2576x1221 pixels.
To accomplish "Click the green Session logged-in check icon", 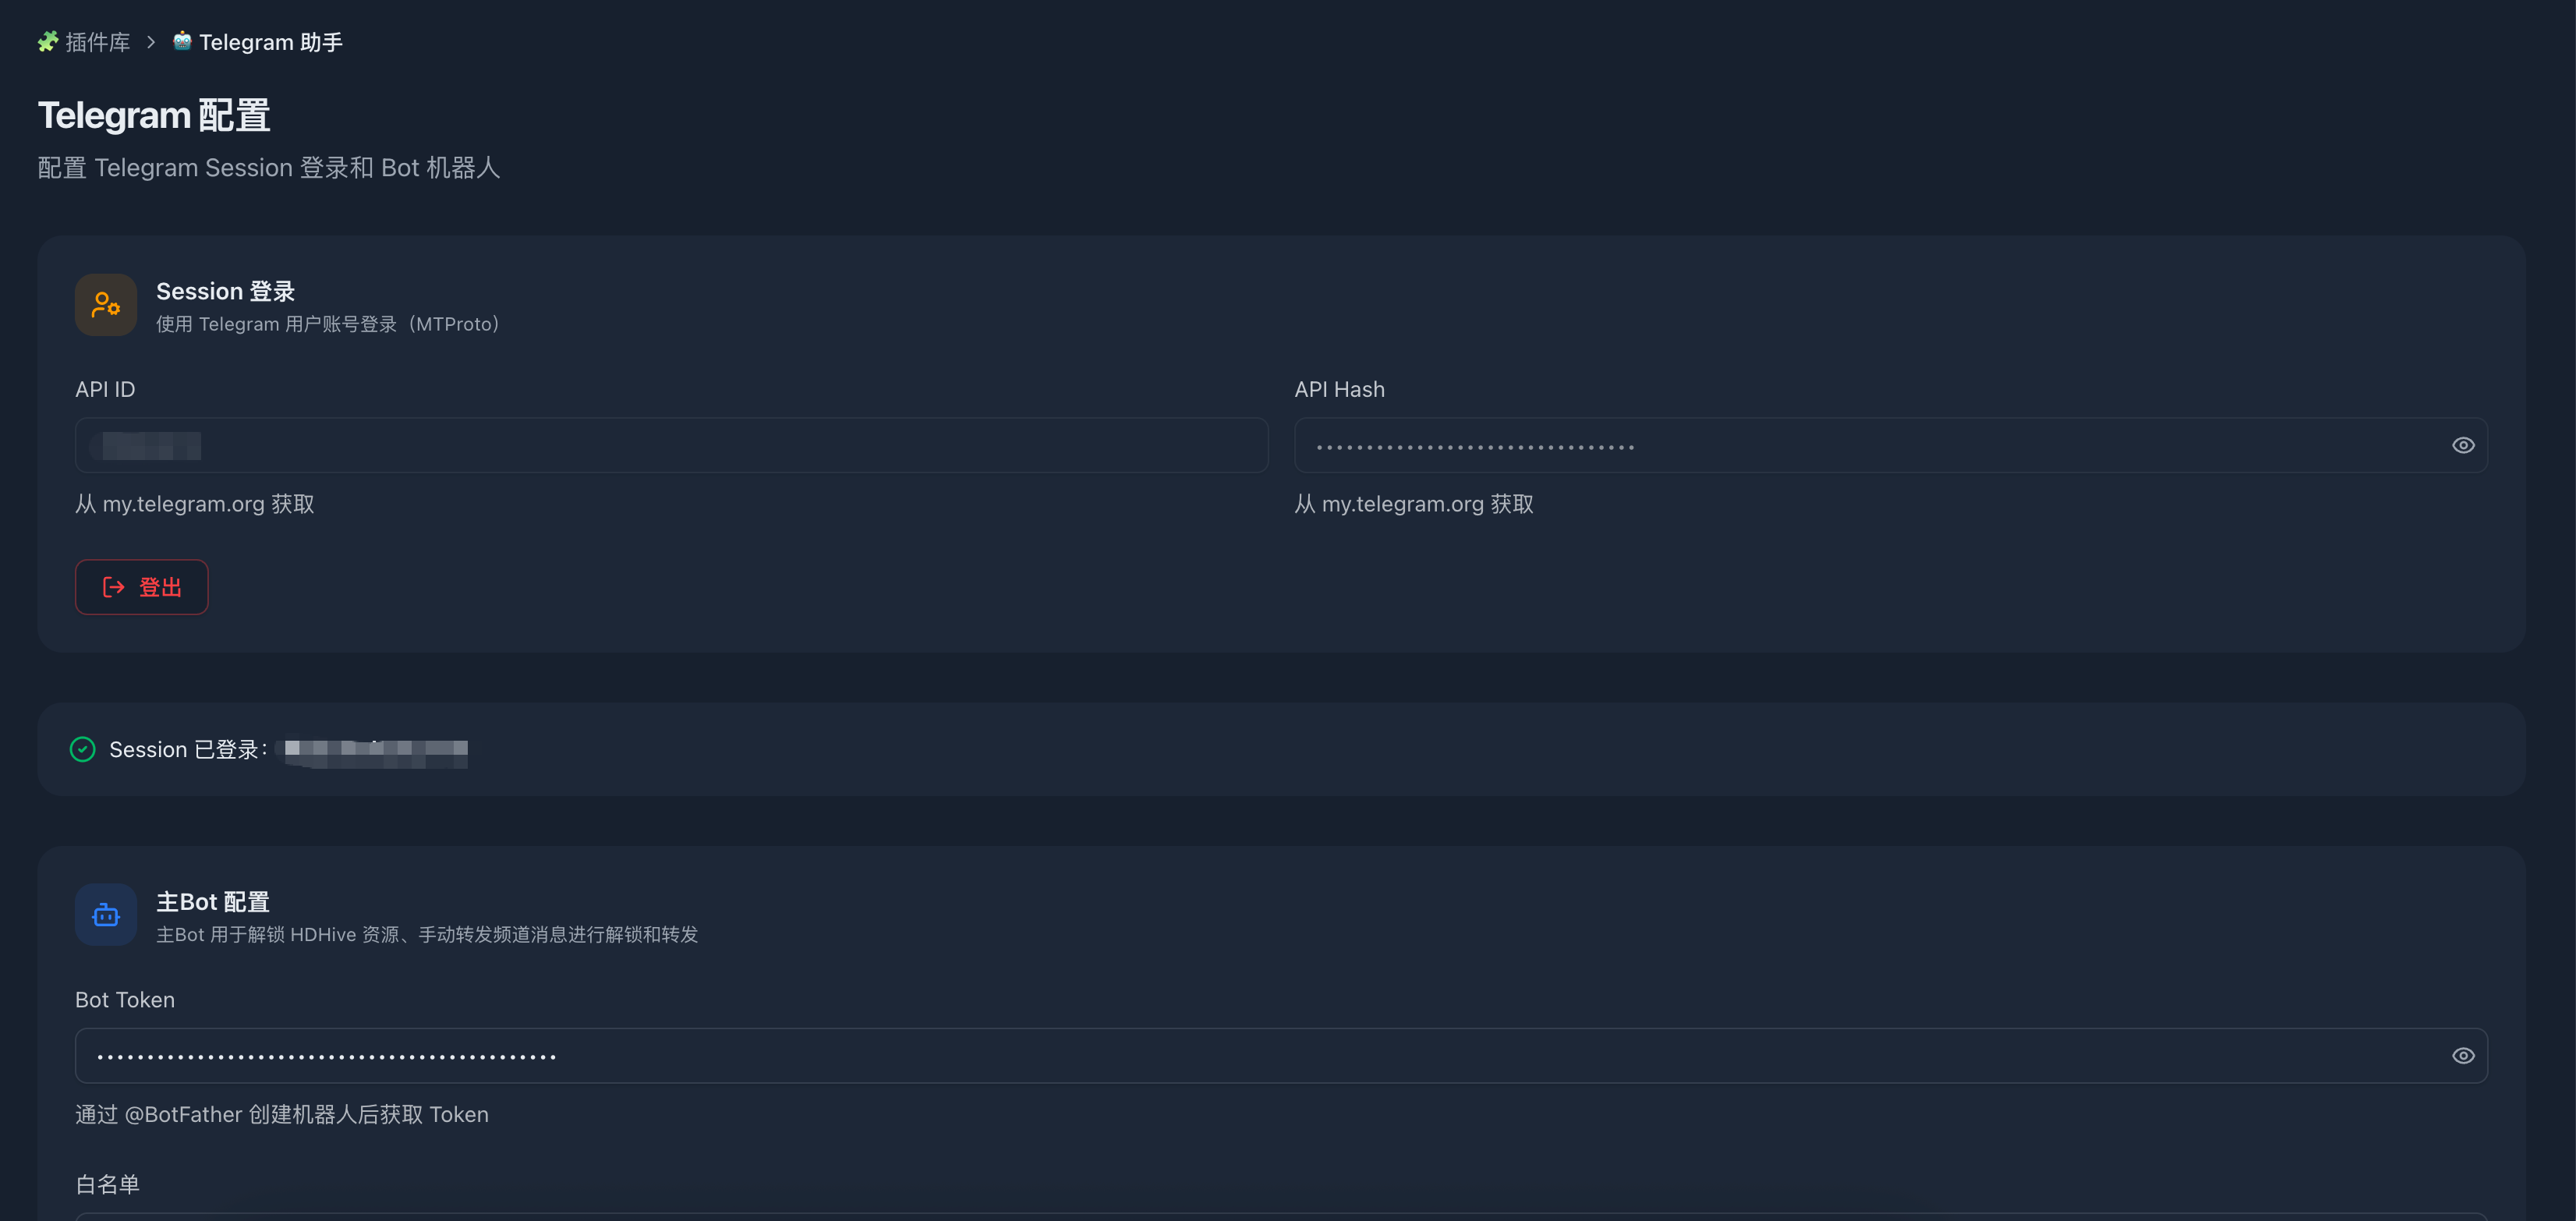I will tap(83, 749).
